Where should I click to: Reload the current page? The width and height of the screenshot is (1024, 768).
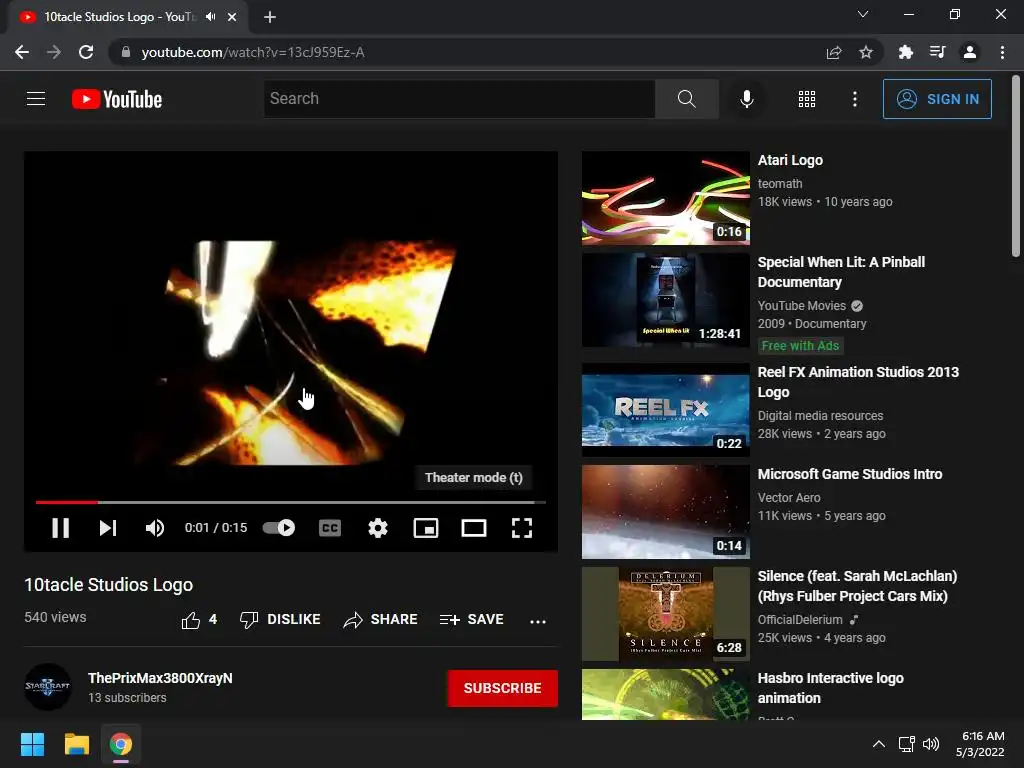pyautogui.click(x=86, y=52)
